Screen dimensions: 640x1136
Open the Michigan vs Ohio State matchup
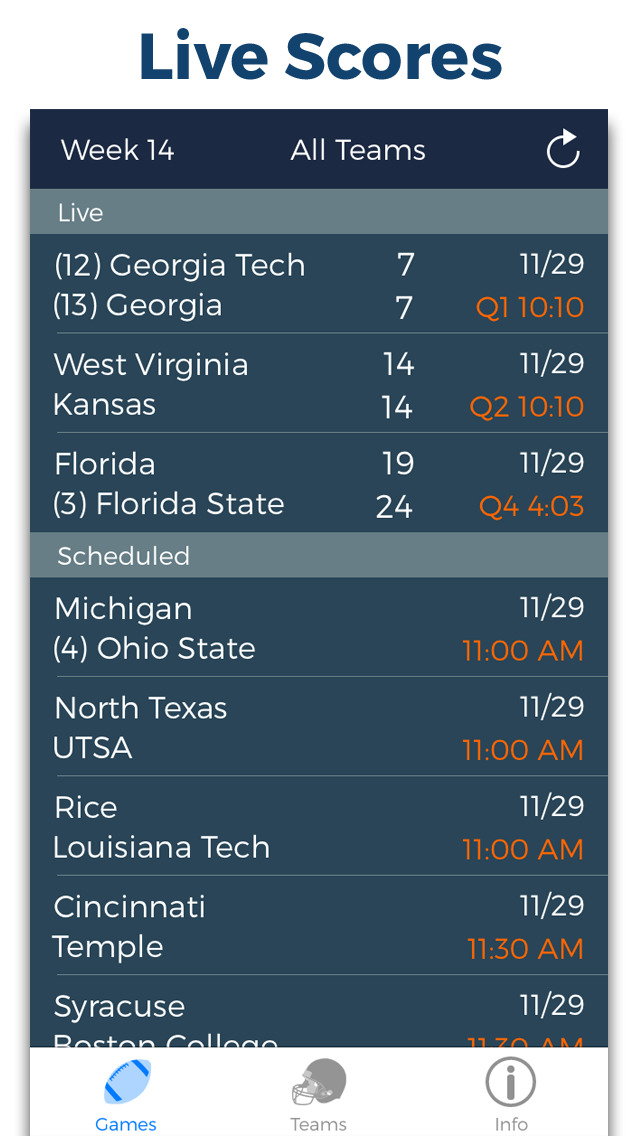pyautogui.click(x=318, y=628)
